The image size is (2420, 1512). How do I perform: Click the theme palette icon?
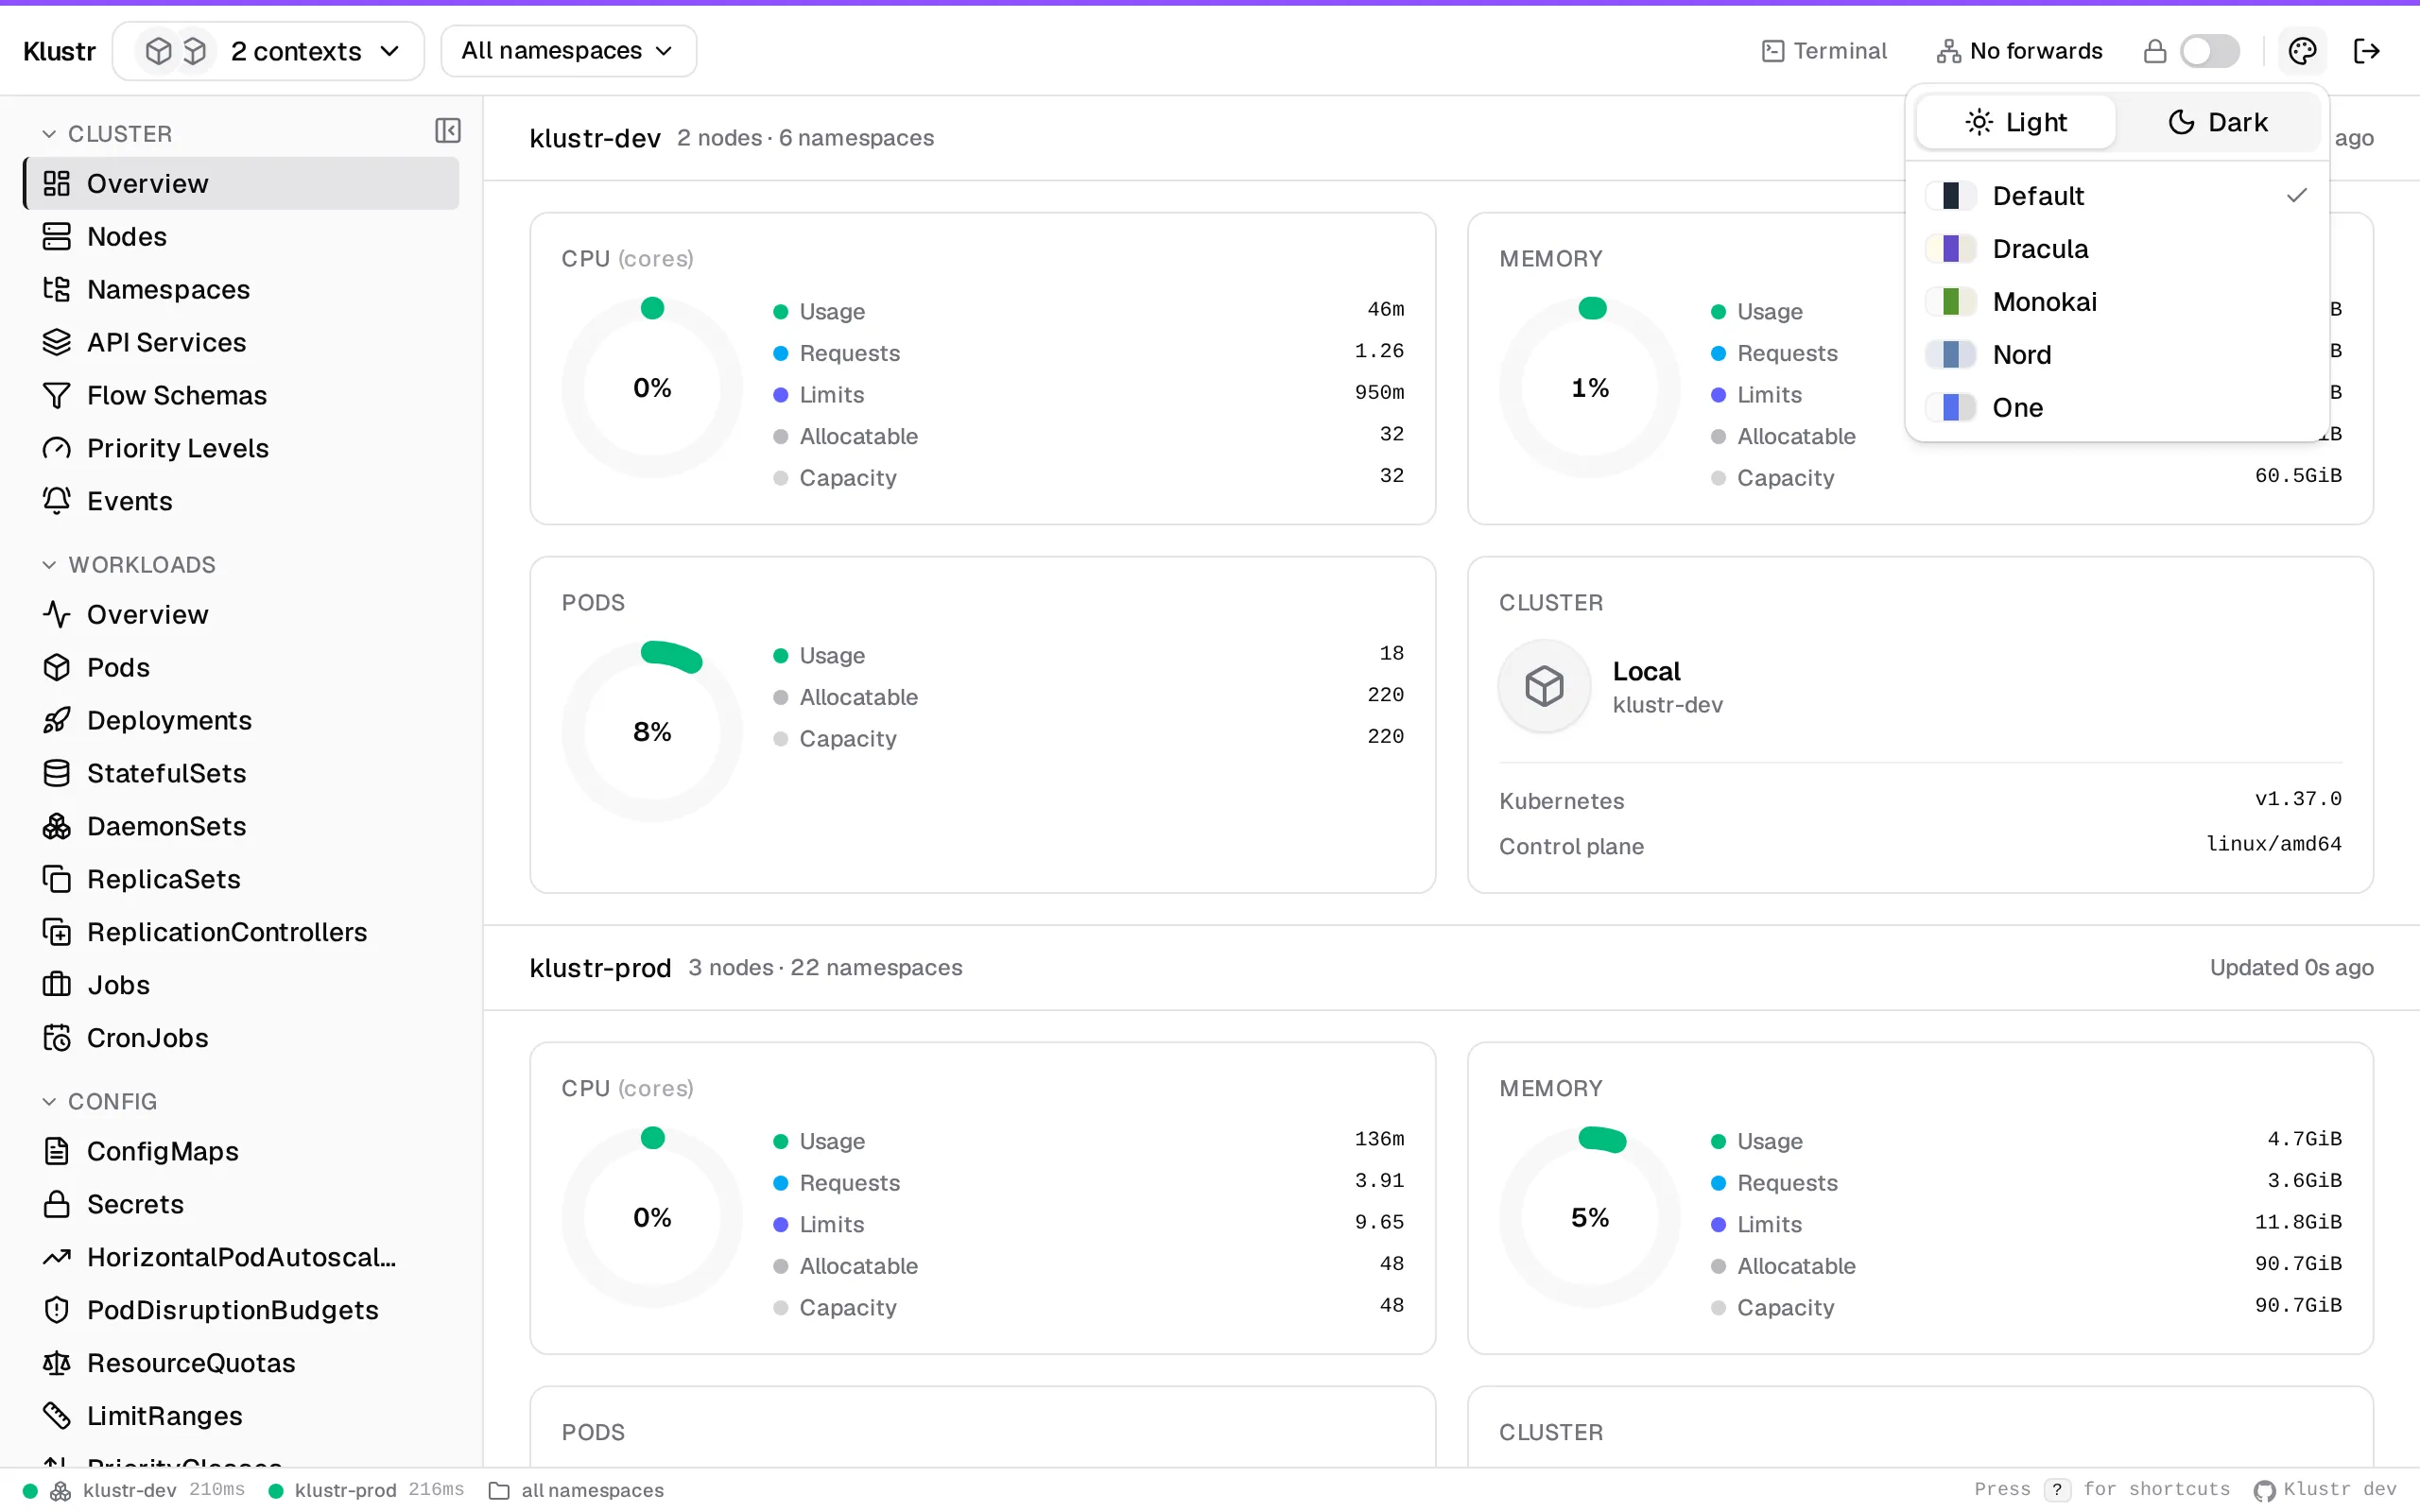[2302, 51]
